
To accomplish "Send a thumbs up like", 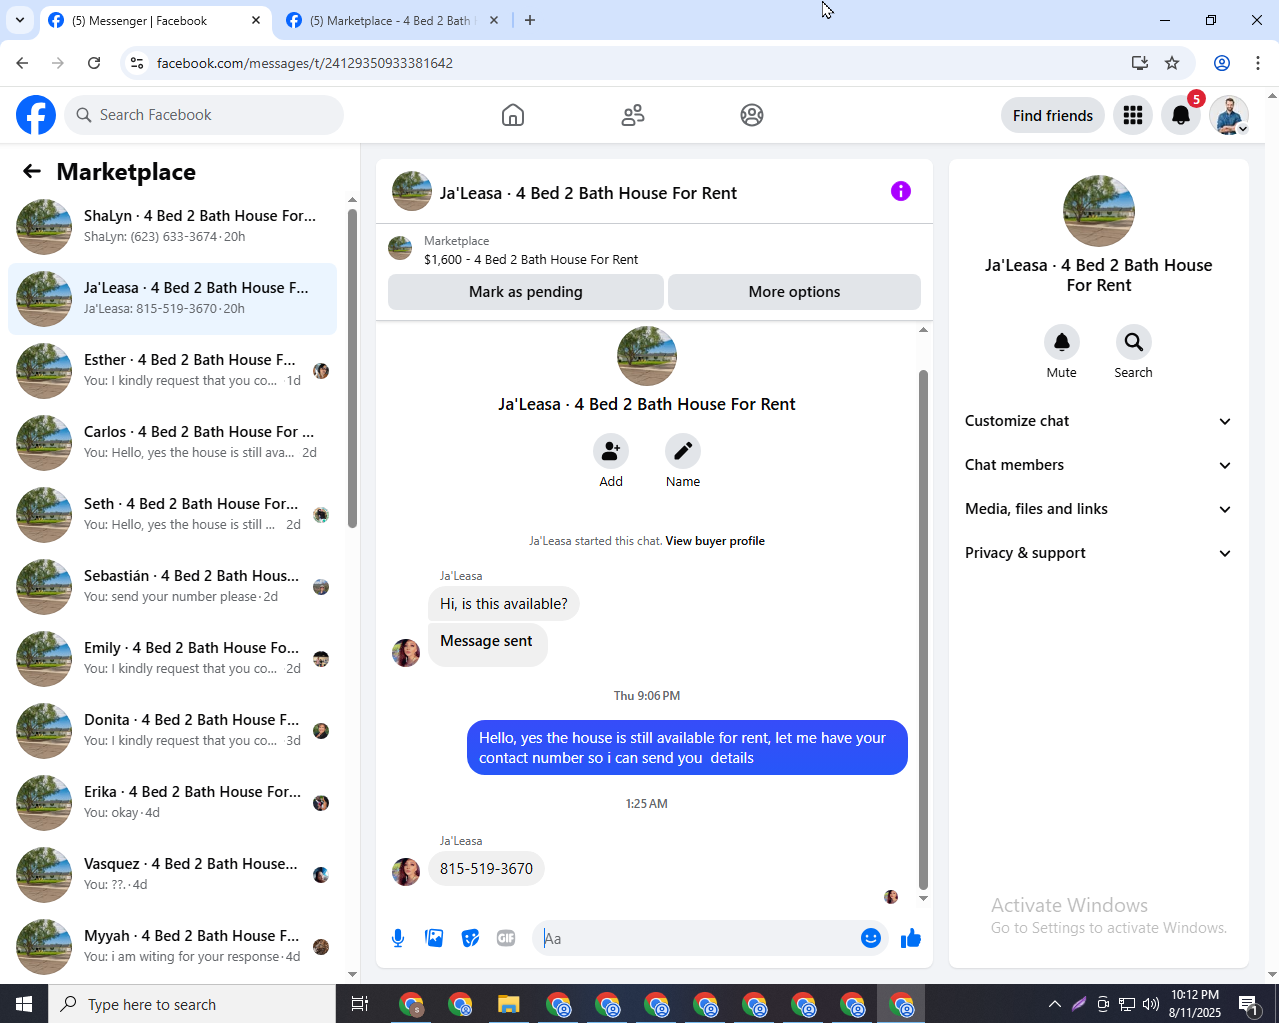I will (911, 938).
